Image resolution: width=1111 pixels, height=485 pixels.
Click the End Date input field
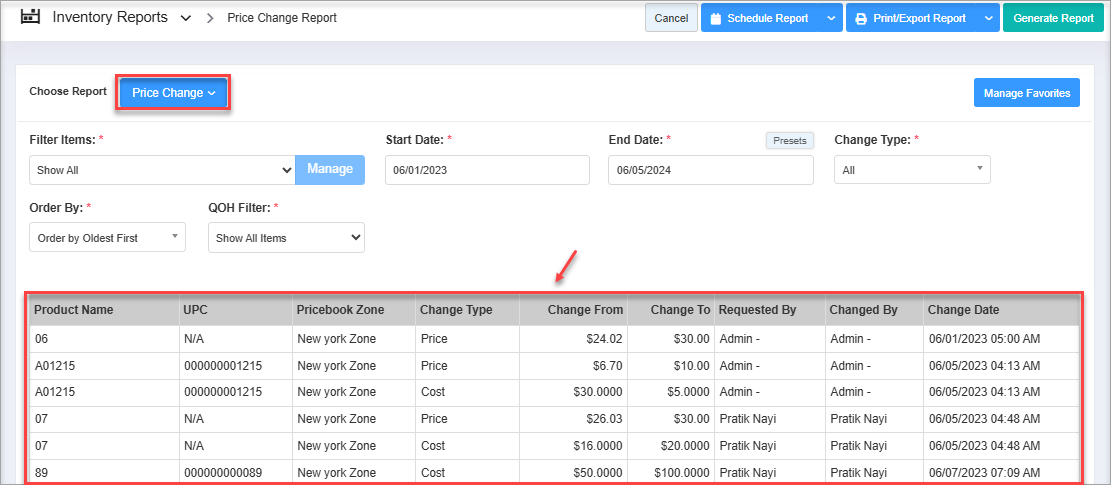[710, 170]
